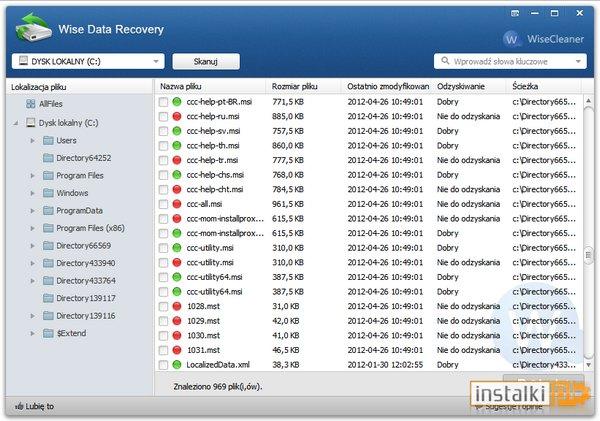This screenshot has width=600, height=421.
Task: Click the Users folder icon
Action: tap(48, 140)
